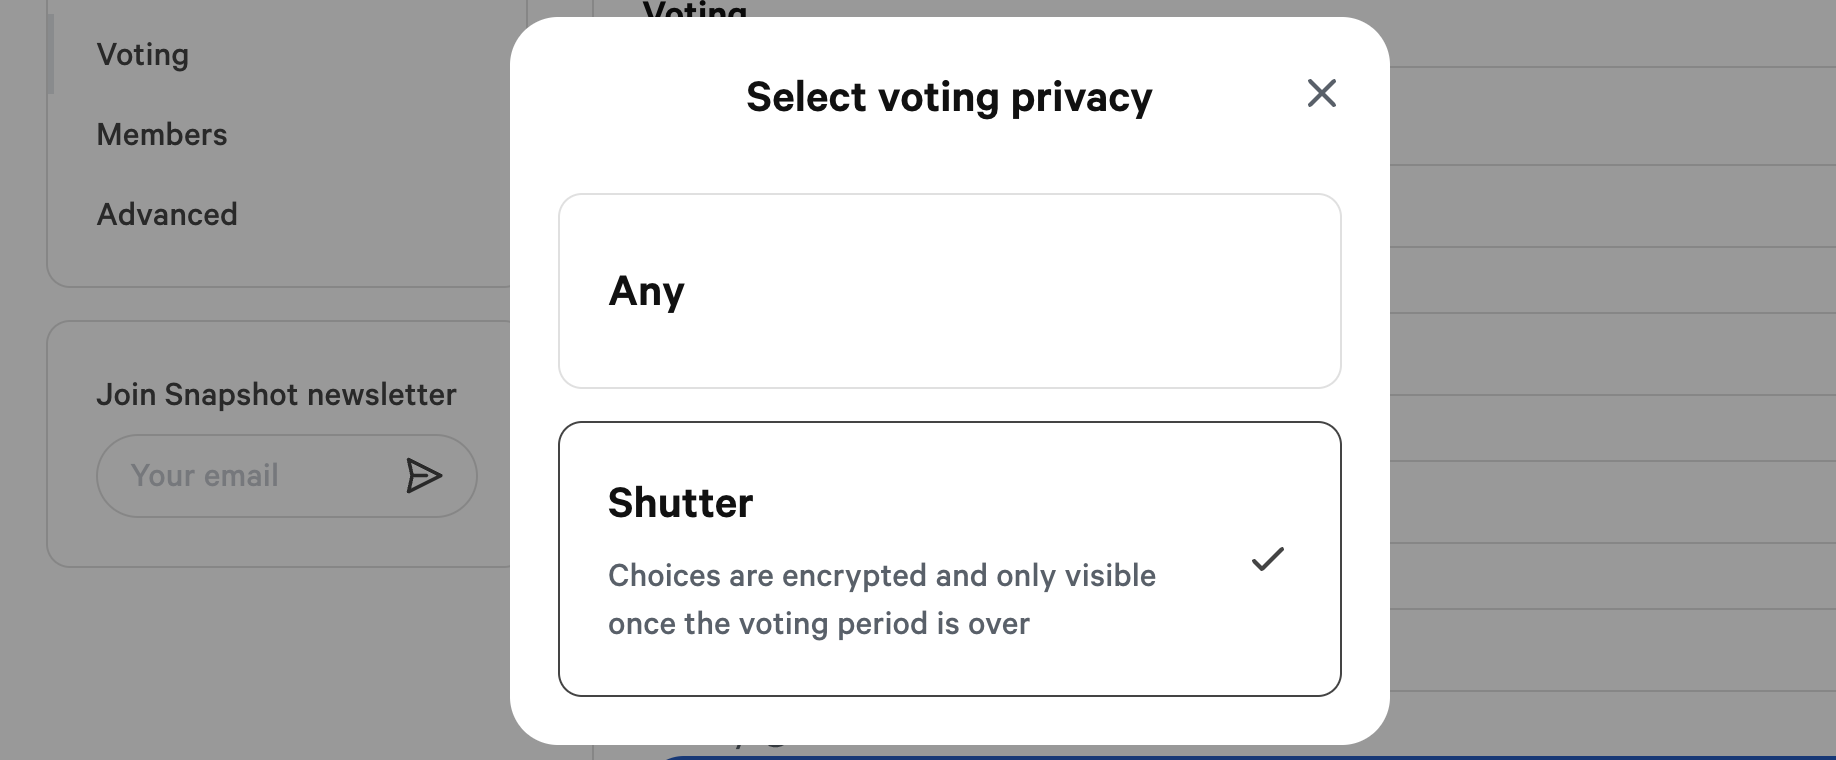Go to the Members settings section
Screen dimensions: 1836x760
pos(162,135)
